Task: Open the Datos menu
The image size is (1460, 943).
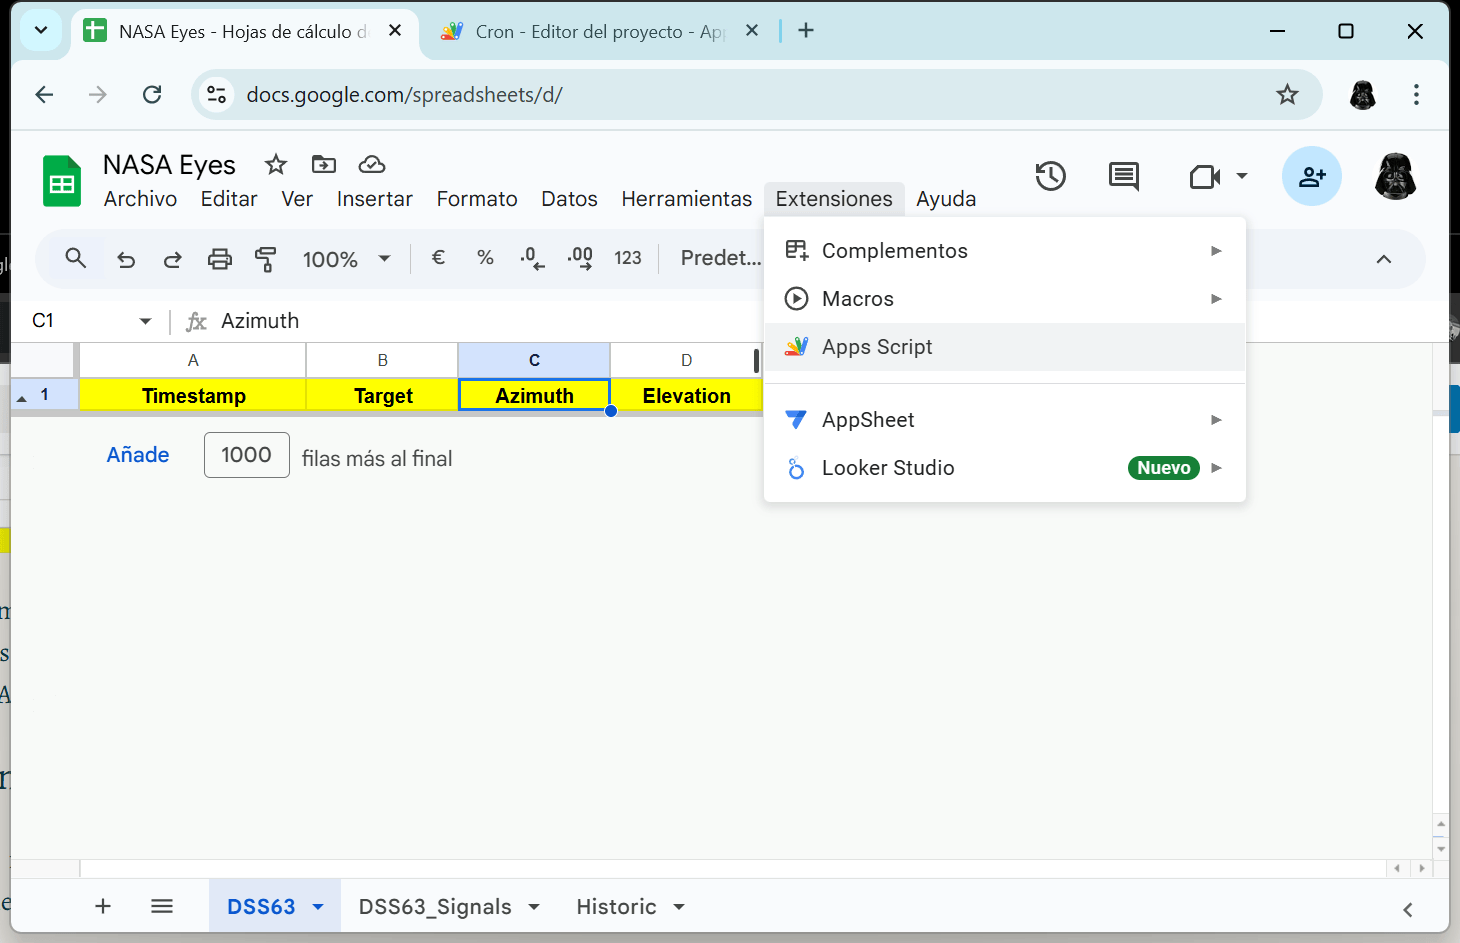Action: coord(569,199)
